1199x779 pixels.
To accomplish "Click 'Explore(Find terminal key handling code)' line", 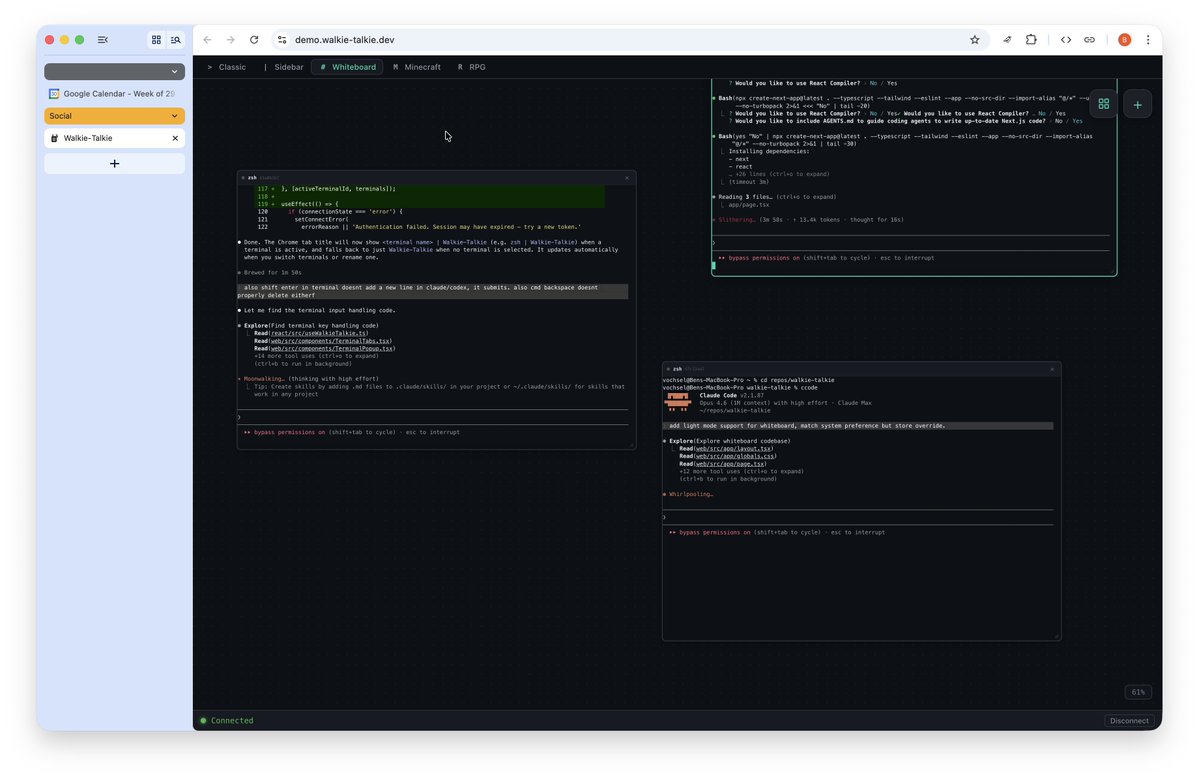I will 311,326.
